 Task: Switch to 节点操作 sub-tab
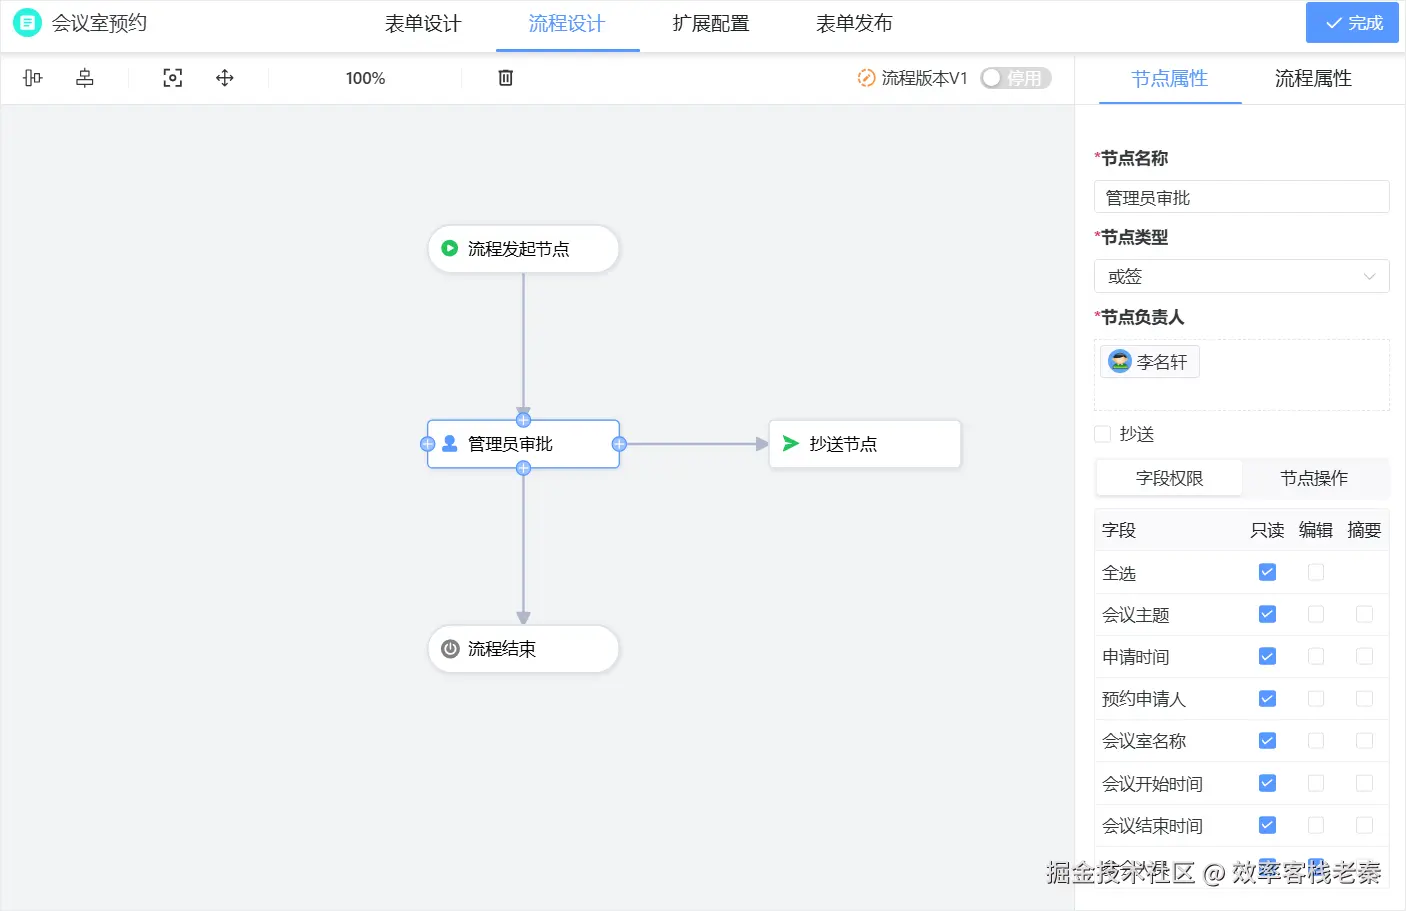(x=1314, y=478)
